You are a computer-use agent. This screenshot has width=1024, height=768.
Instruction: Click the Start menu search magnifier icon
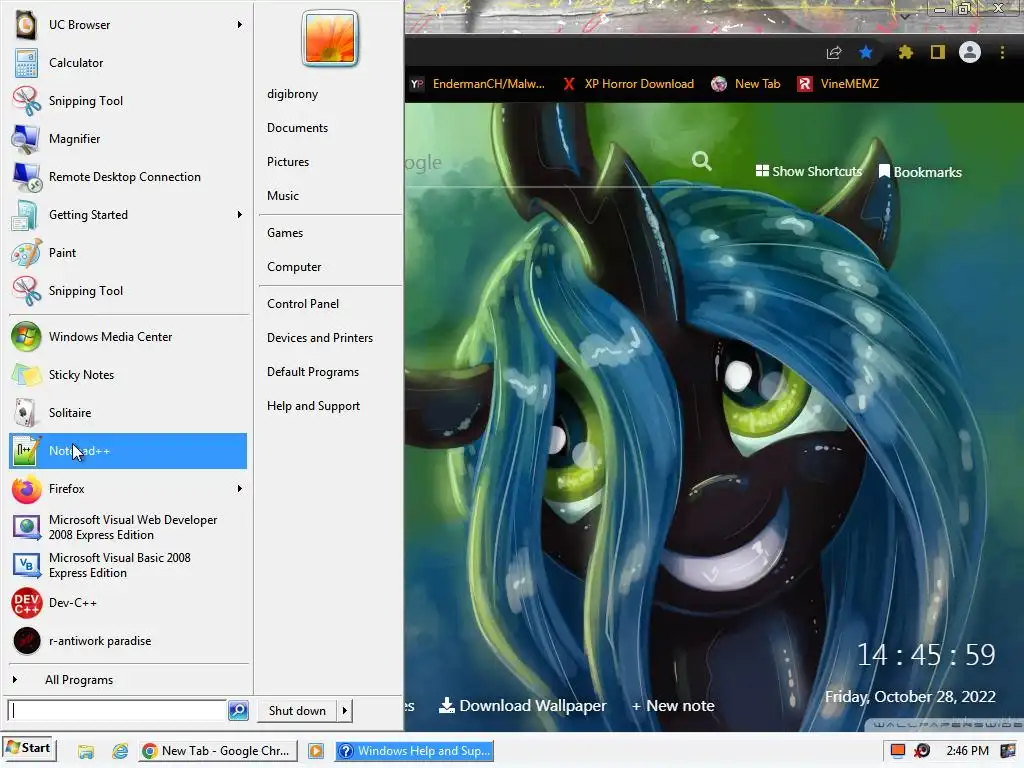[238, 711]
